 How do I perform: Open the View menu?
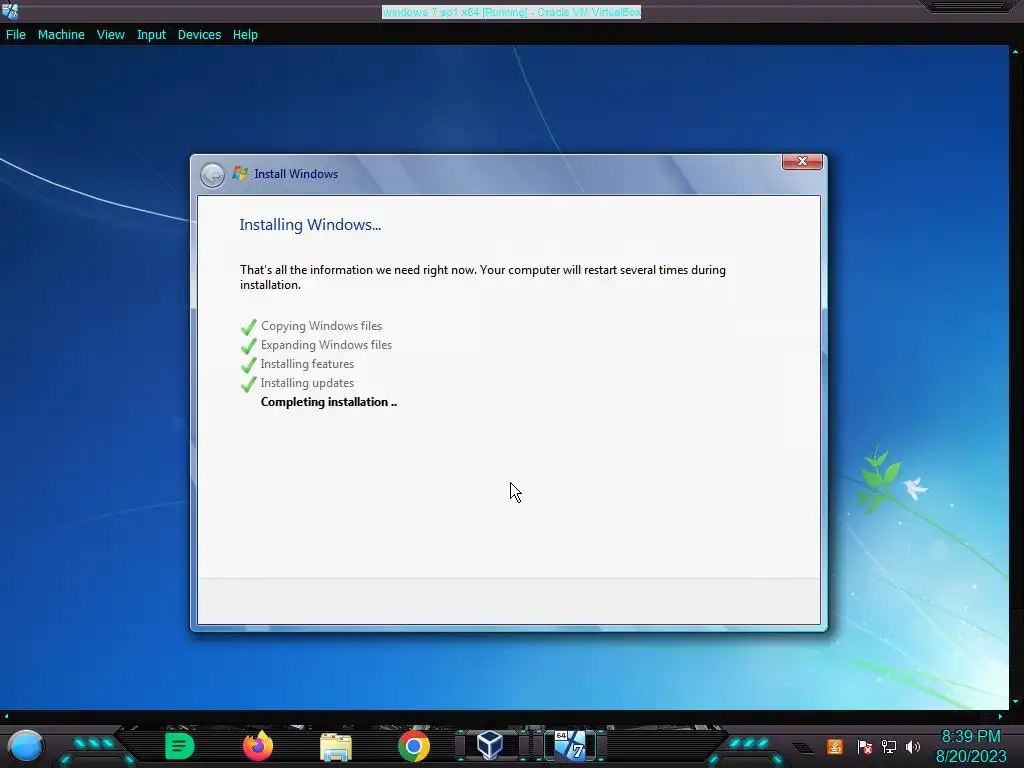(x=110, y=35)
